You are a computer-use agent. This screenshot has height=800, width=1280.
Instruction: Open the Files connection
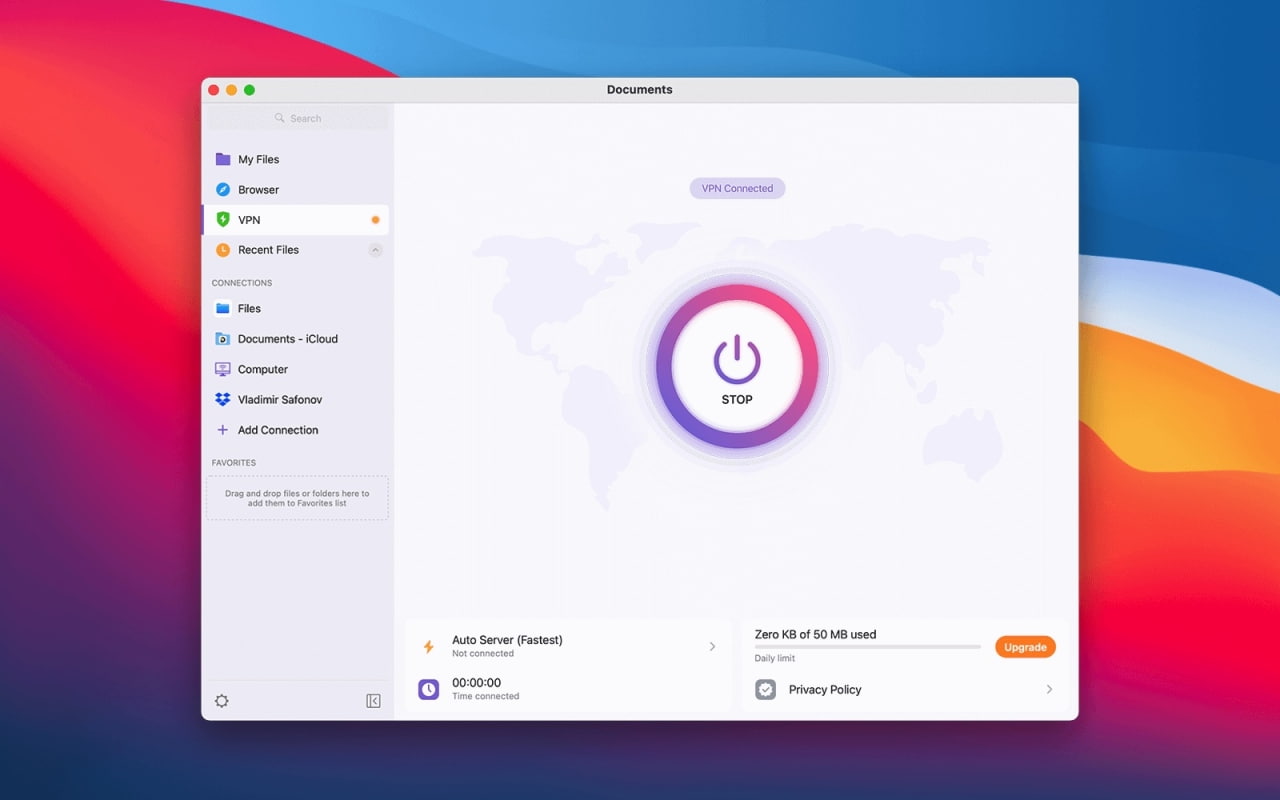pyautogui.click(x=296, y=309)
